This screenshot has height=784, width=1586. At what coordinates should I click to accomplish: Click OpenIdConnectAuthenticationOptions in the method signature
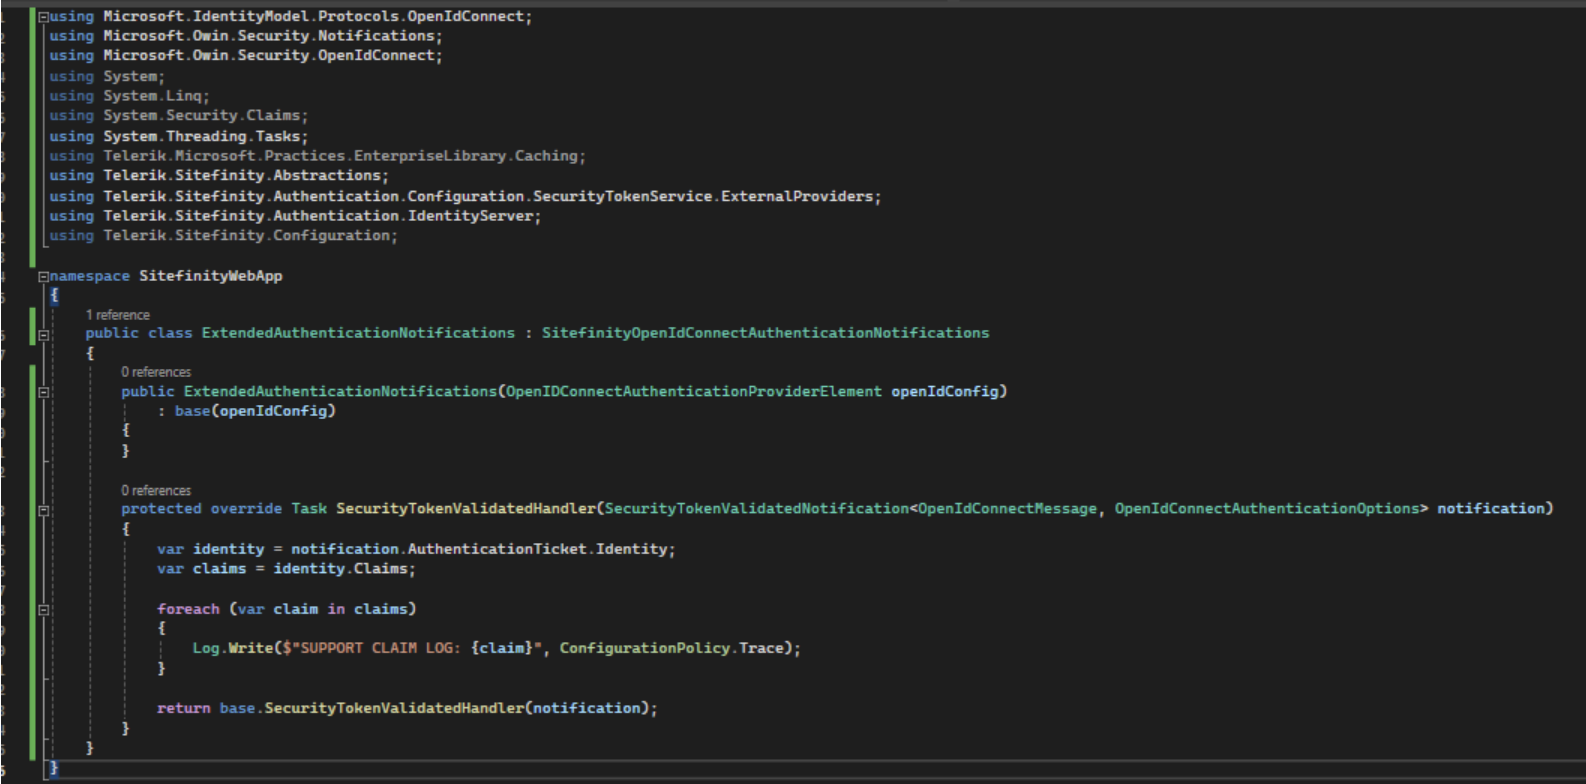1267,509
